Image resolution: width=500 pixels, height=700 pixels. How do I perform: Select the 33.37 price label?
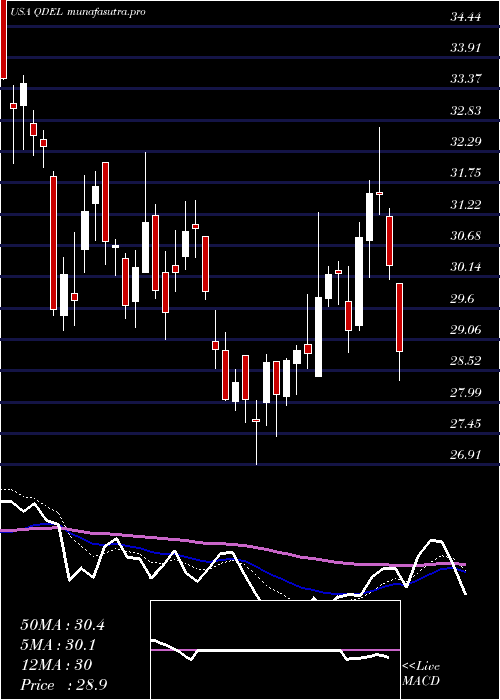pyautogui.click(x=466, y=79)
